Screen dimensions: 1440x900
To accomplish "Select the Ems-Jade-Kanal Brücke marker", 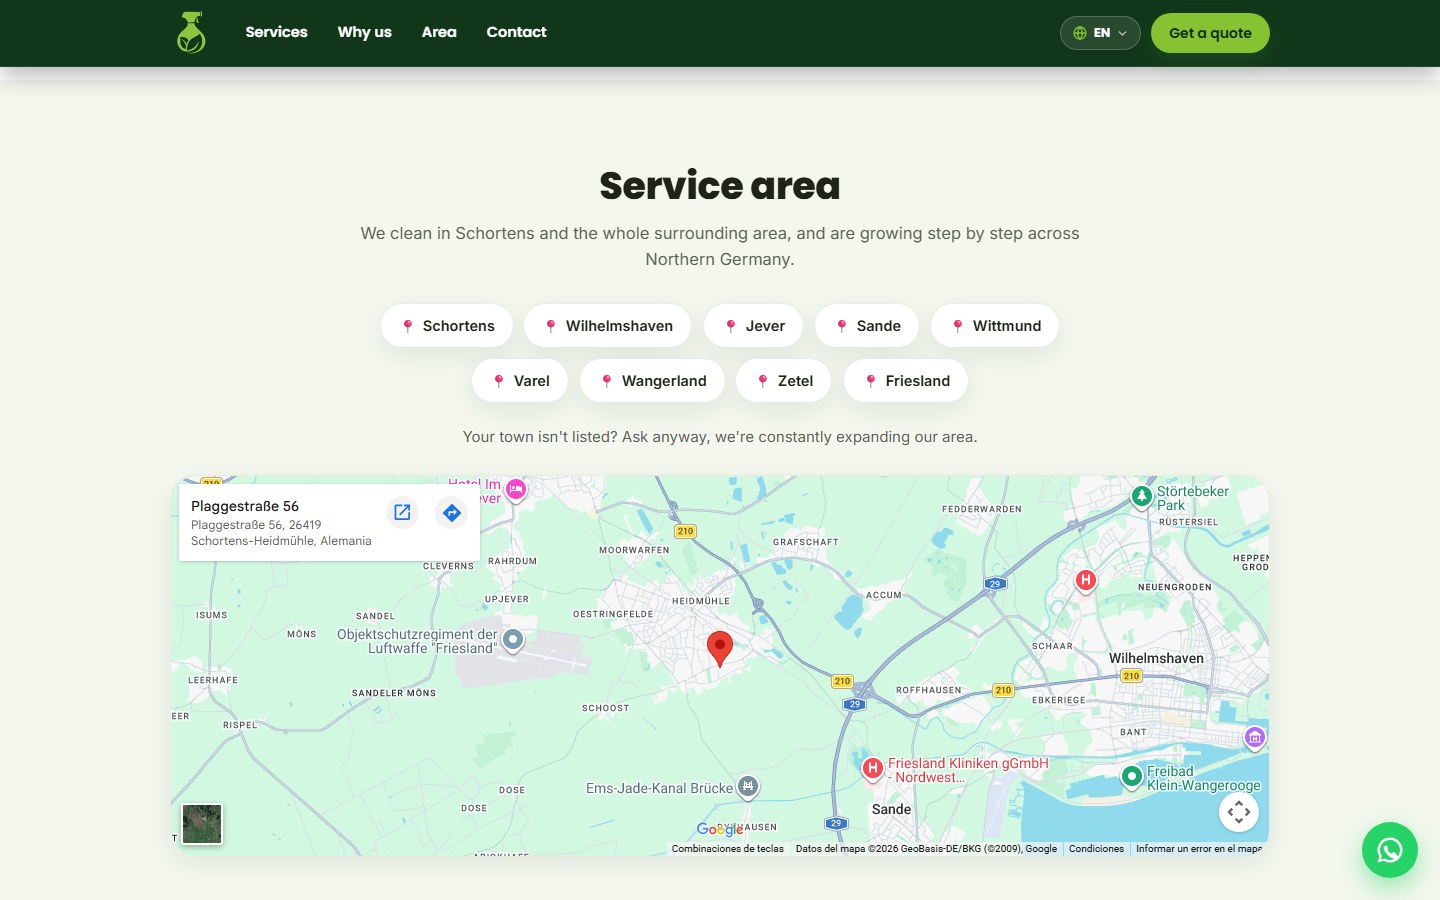I will click(x=747, y=787).
